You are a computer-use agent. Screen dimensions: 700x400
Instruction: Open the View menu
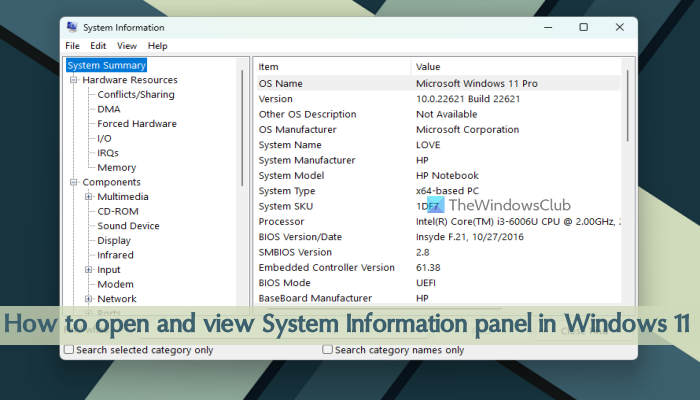point(127,46)
